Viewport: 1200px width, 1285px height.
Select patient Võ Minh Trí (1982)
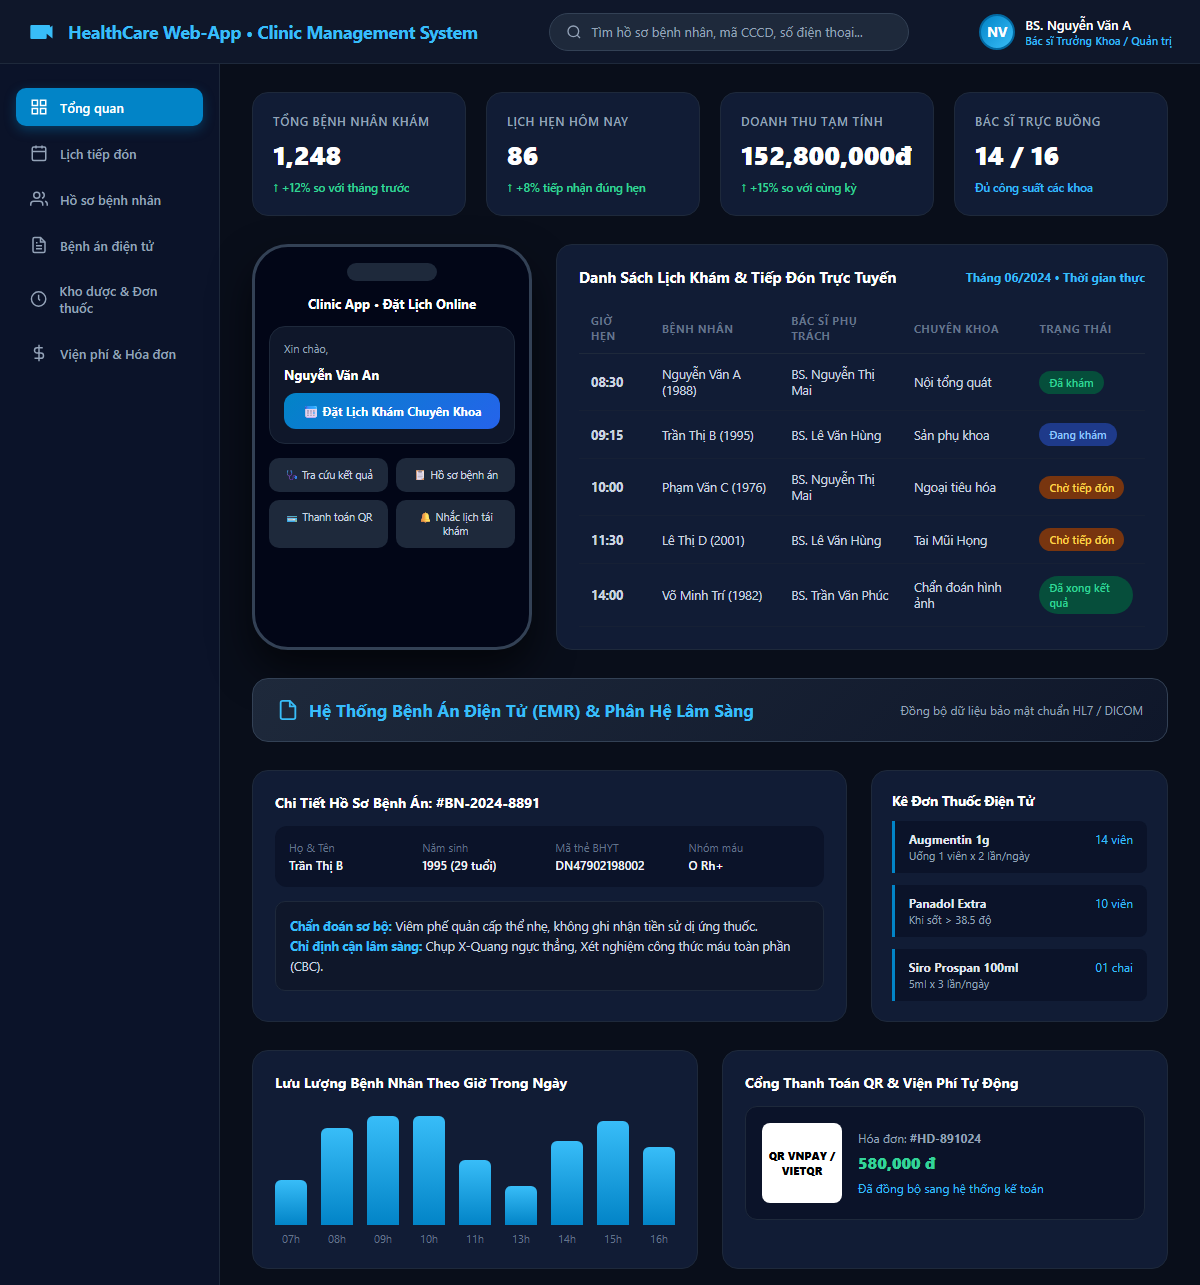712,595
